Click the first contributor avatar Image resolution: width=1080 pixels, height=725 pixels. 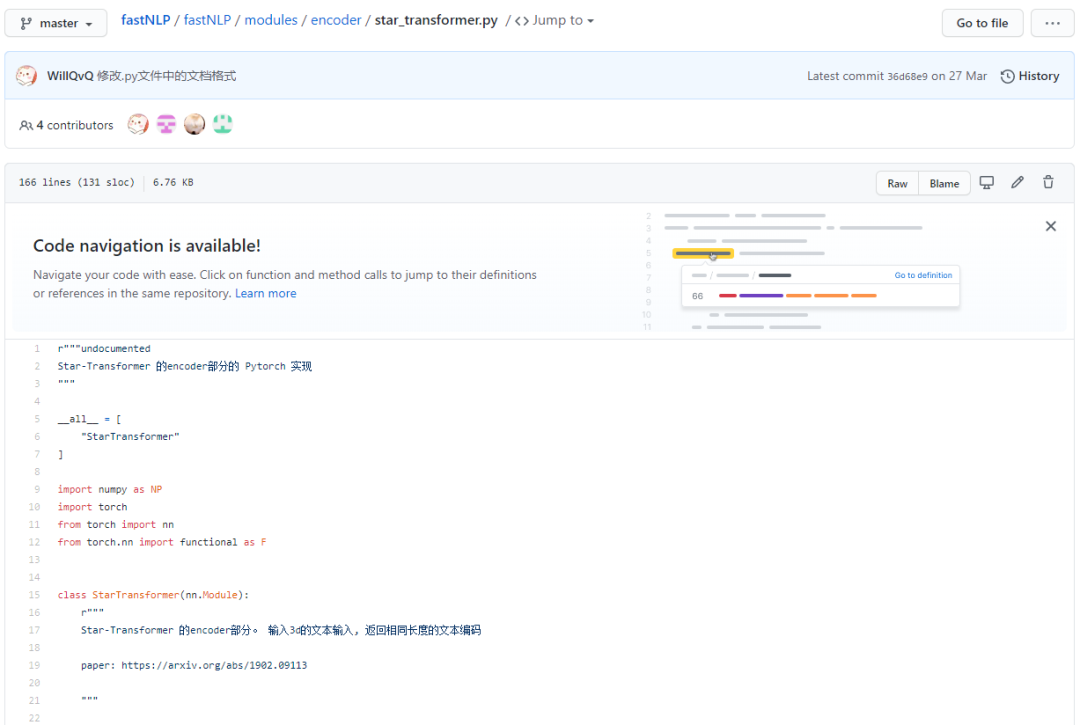pos(138,124)
